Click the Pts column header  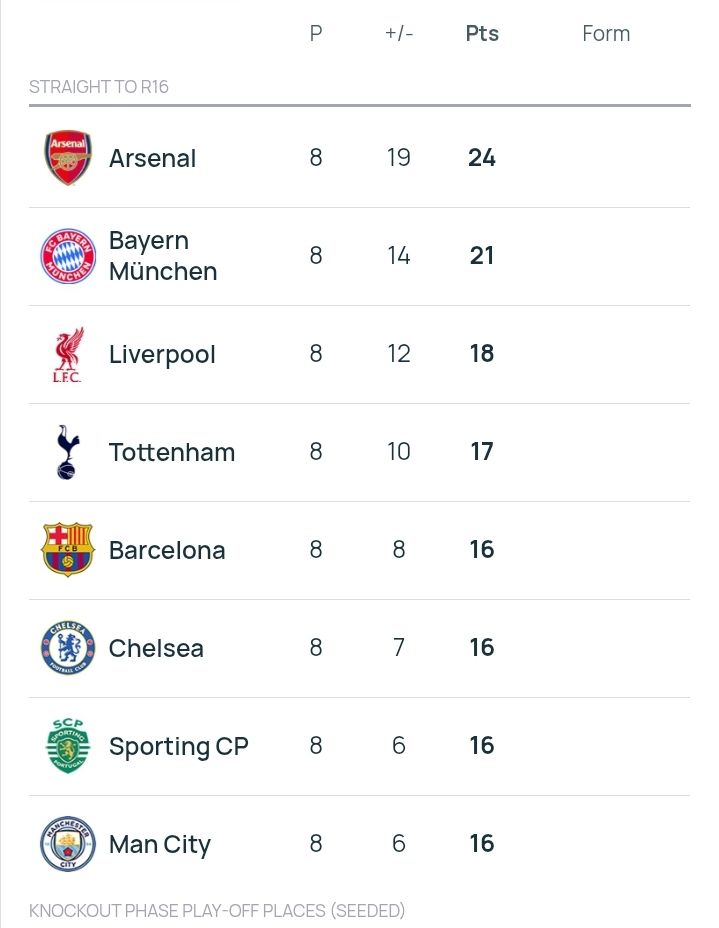pos(482,33)
